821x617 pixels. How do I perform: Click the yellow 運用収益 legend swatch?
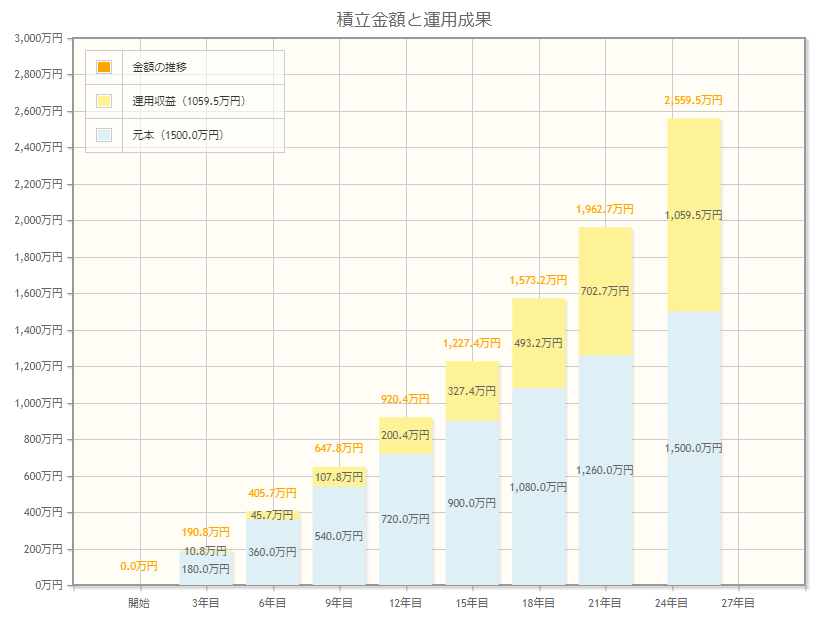pyautogui.click(x=104, y=101)
